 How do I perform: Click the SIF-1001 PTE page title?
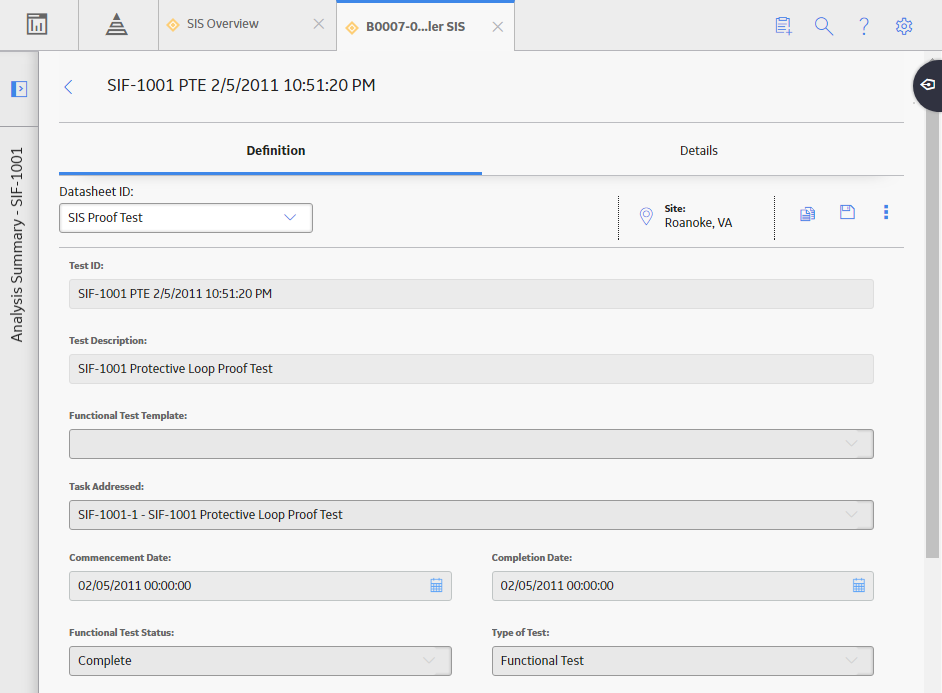[x=241, y=85]
